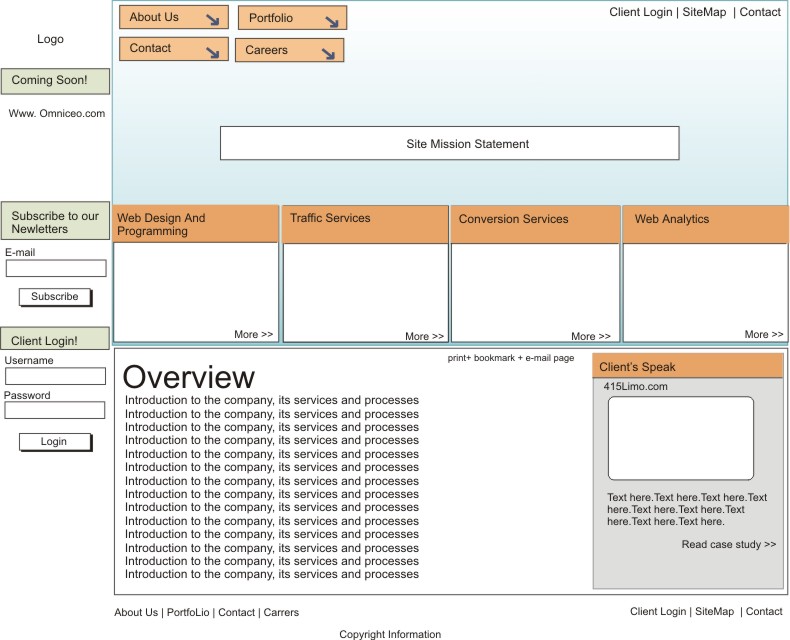Select Traffic Services header
The height and width of the screenshot is (640, 790).
[365, 224]
